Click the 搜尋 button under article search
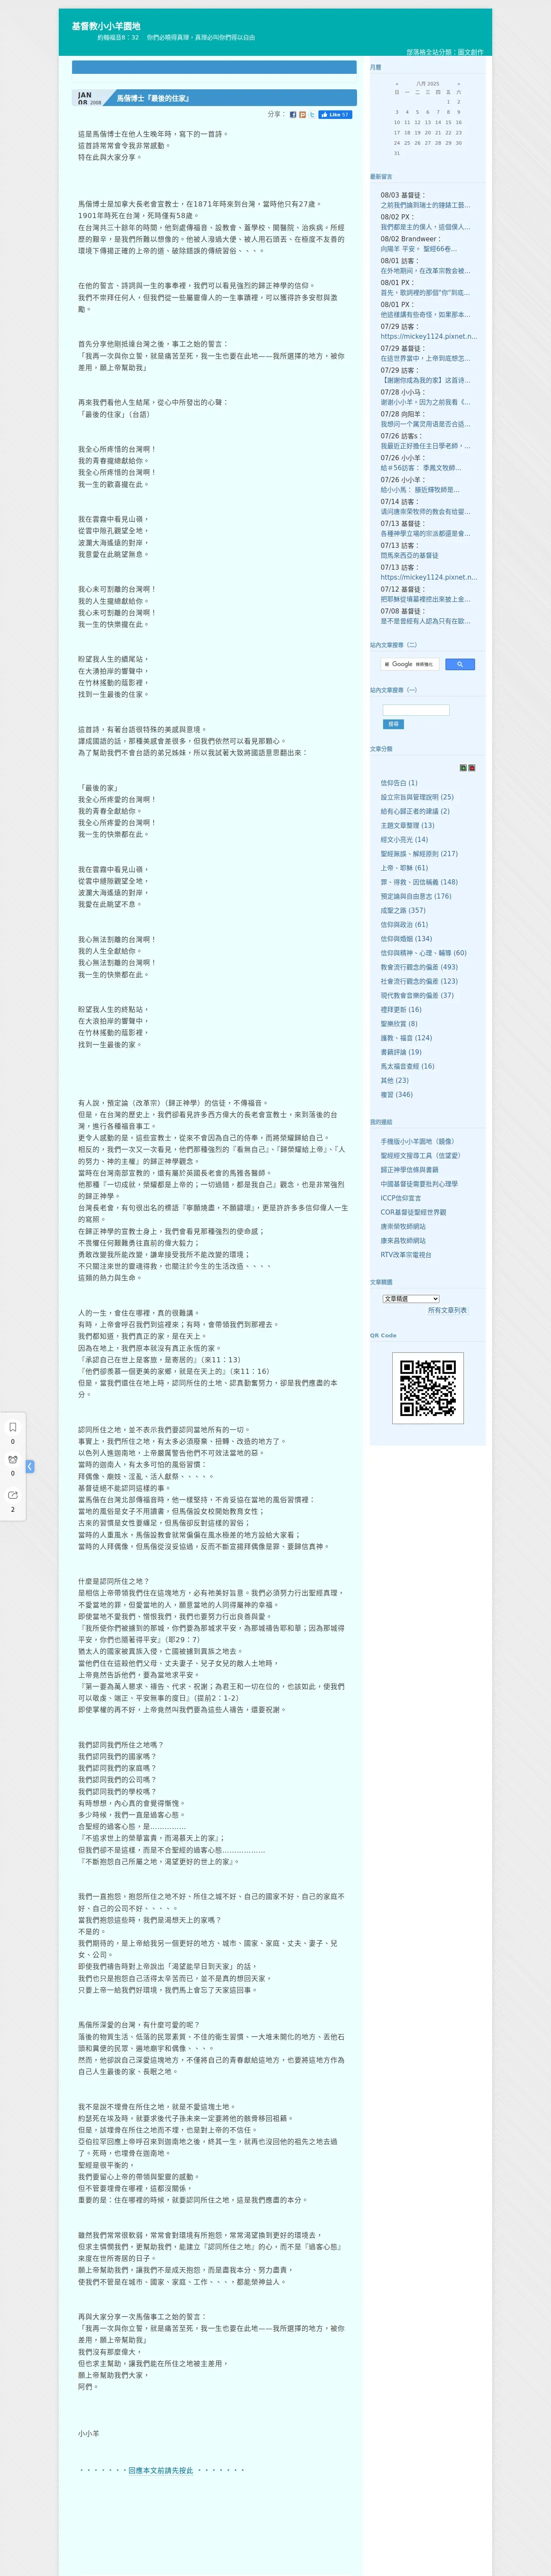The width and height of the screenshot is (551, 2576). [x=393, y=724]
